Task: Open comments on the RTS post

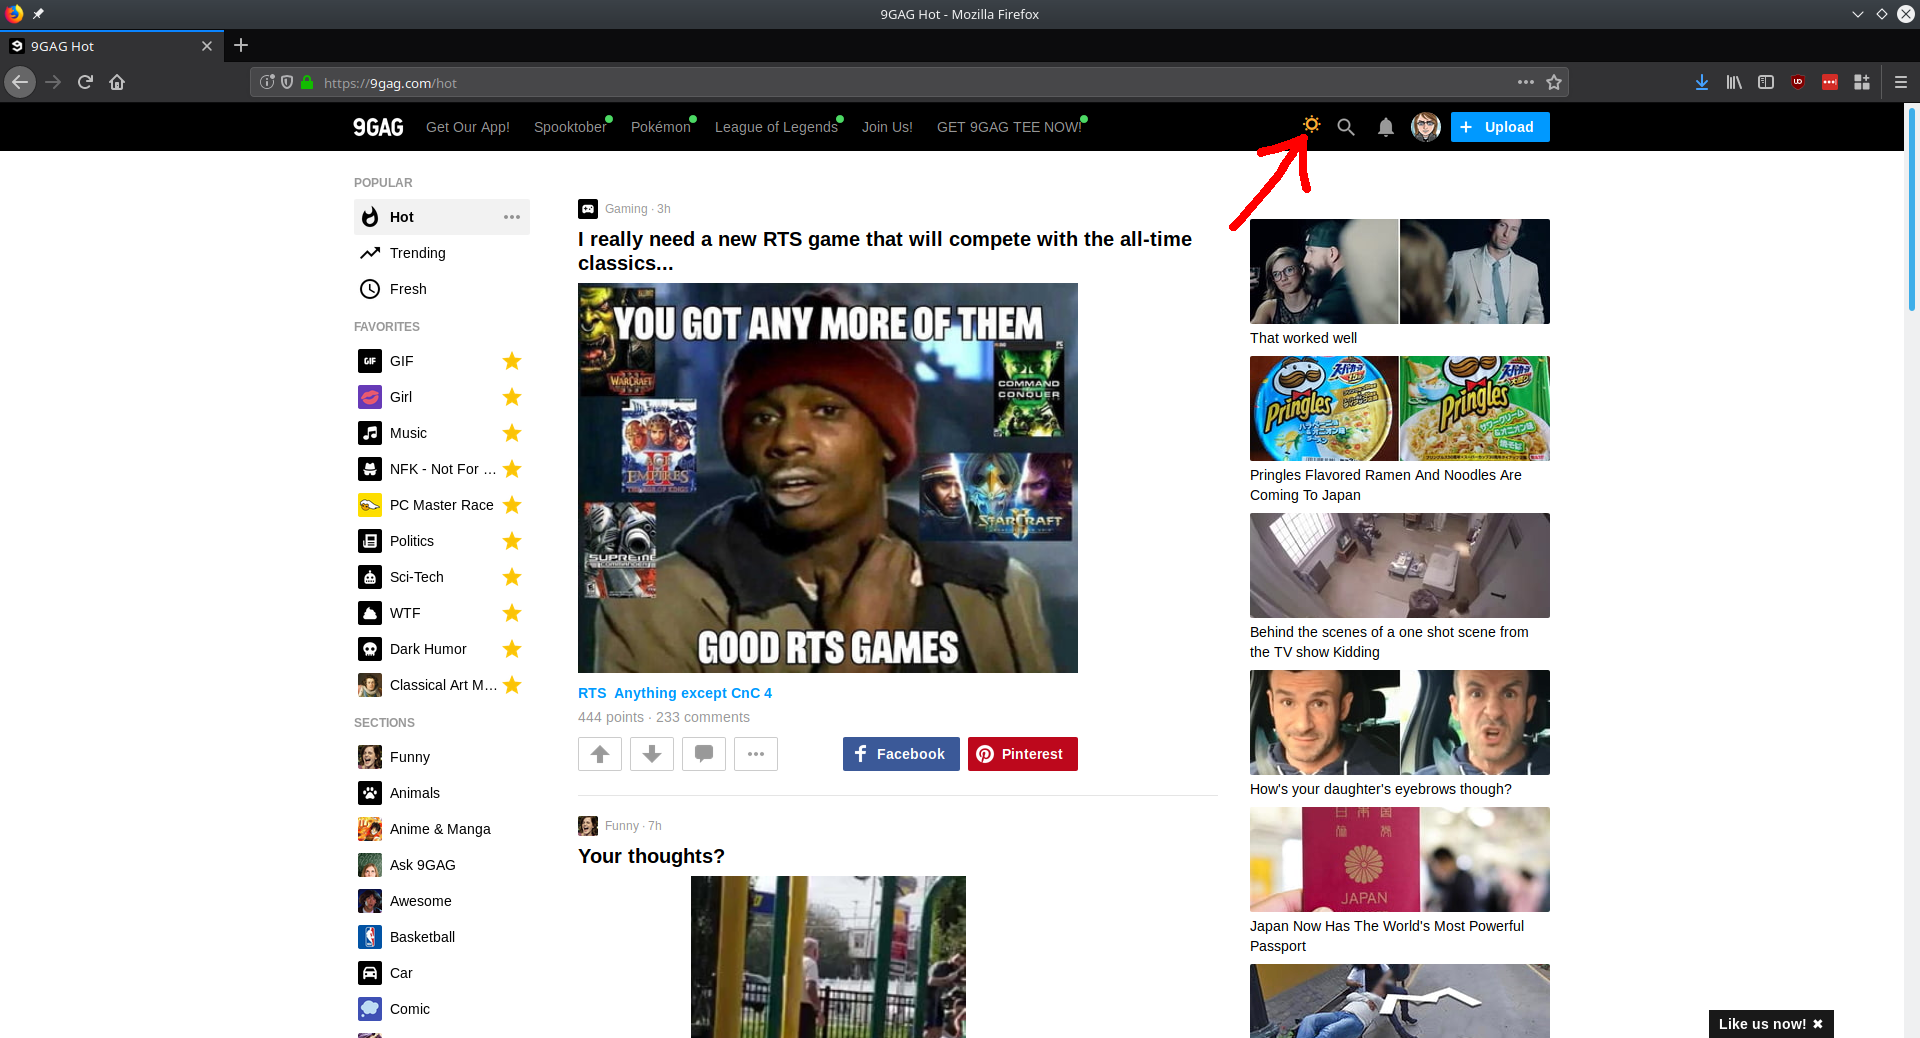Action: (704, 754)
